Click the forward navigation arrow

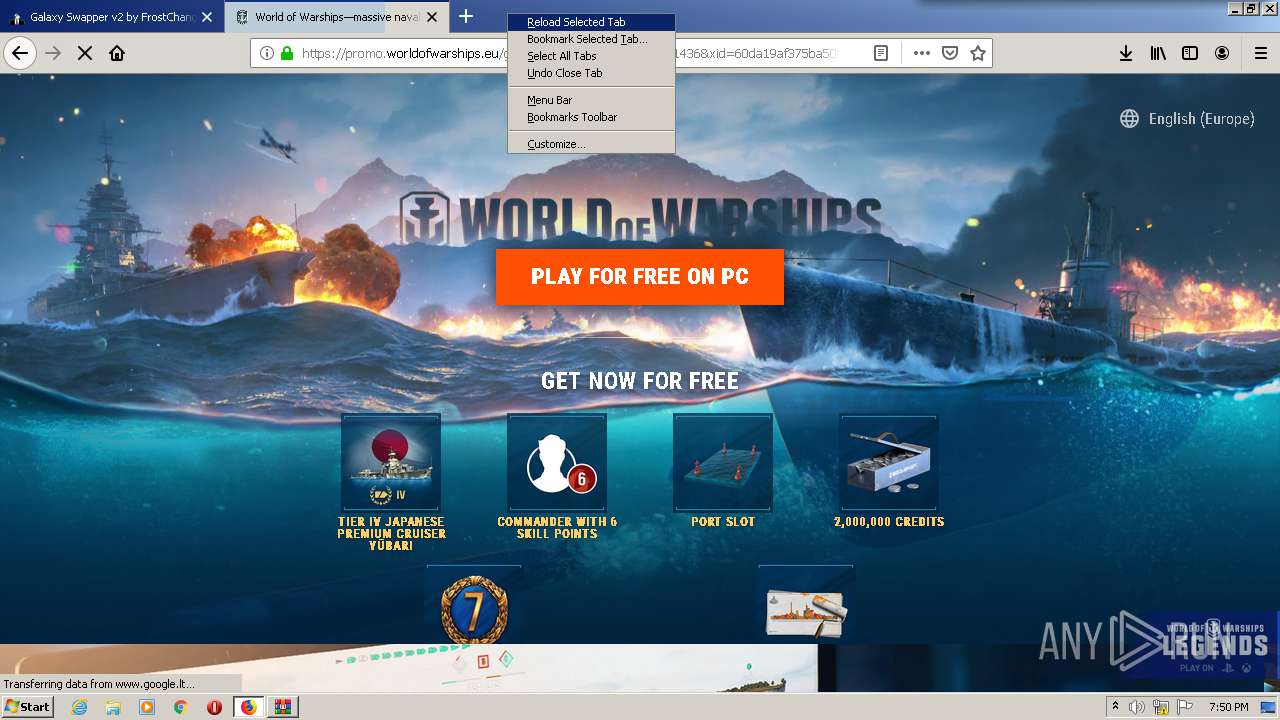(53, 53)
